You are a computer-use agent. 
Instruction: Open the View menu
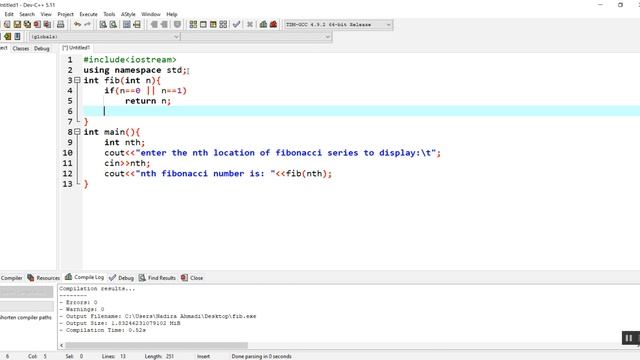click(x=46, y=14)
